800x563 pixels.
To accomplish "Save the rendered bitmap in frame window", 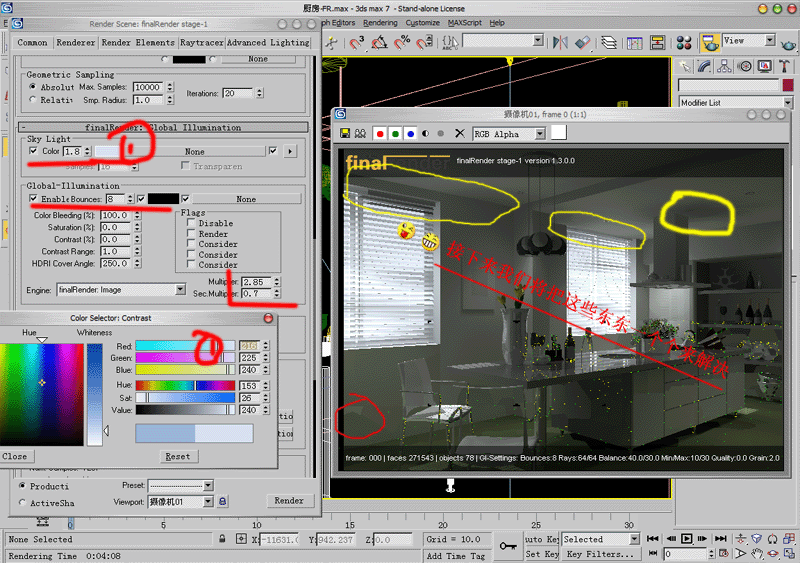I will point(345,133).
